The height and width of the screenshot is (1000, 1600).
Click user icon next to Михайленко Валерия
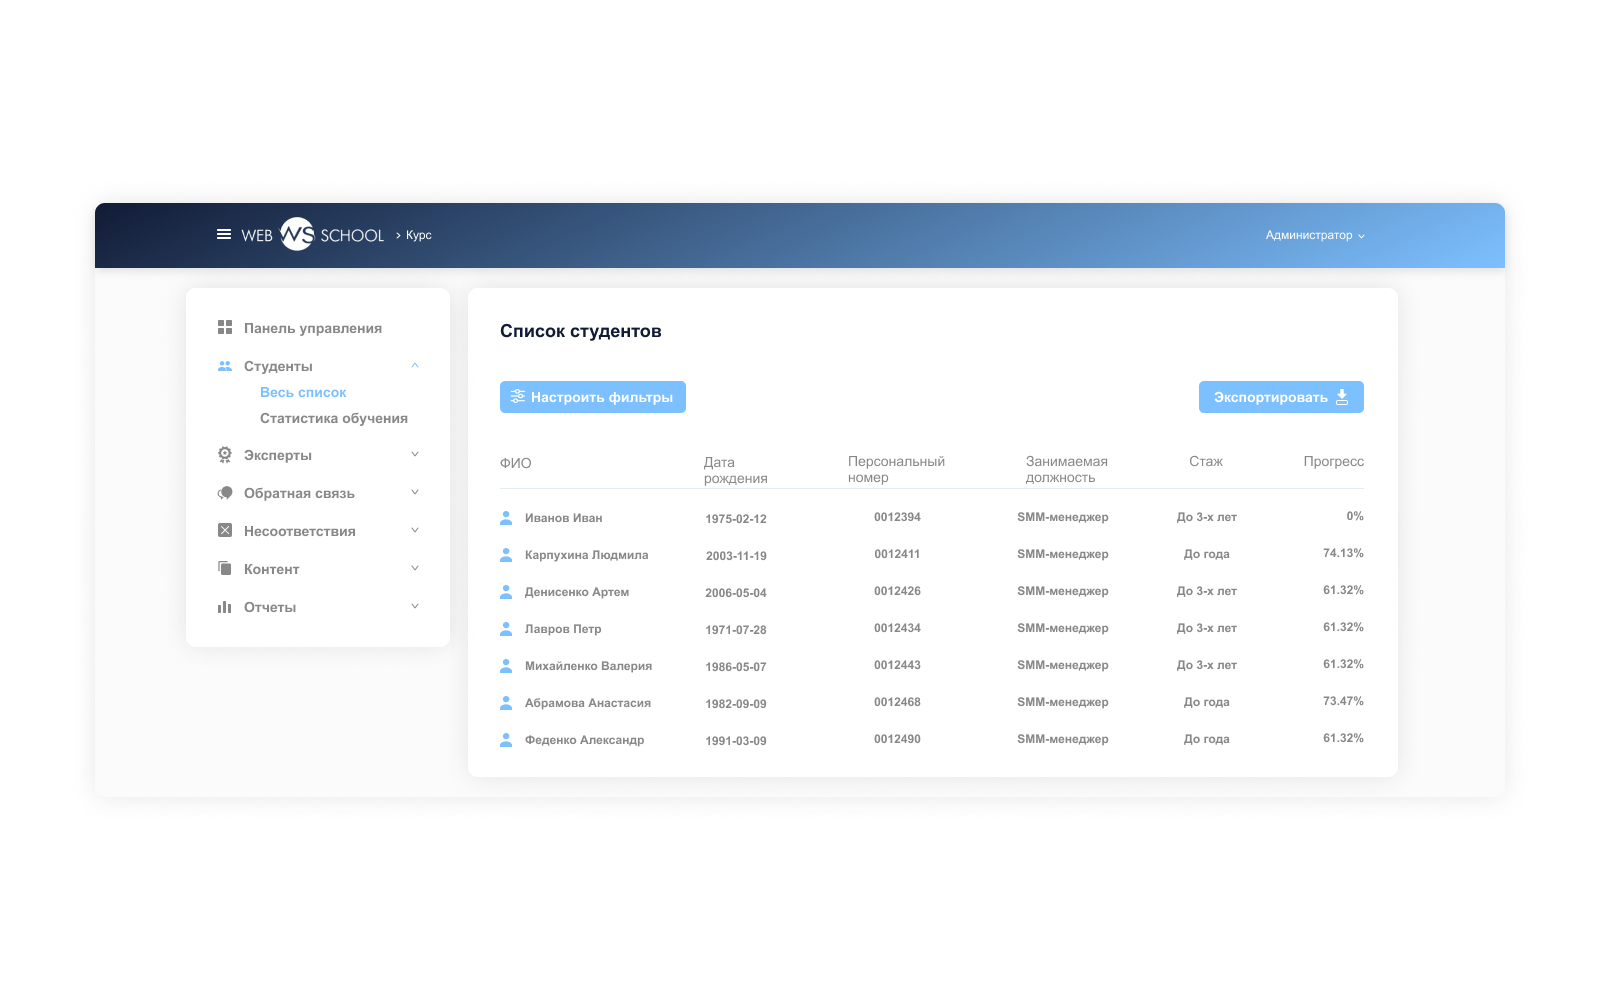(506, 666)
